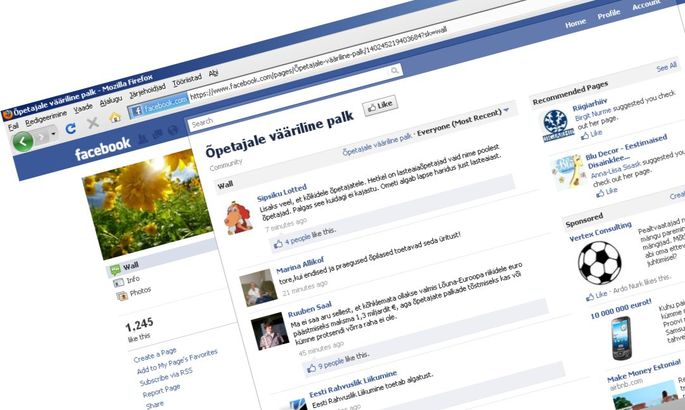Open Sipsiku Lotted's cartoon avatar

pos(238,218)
